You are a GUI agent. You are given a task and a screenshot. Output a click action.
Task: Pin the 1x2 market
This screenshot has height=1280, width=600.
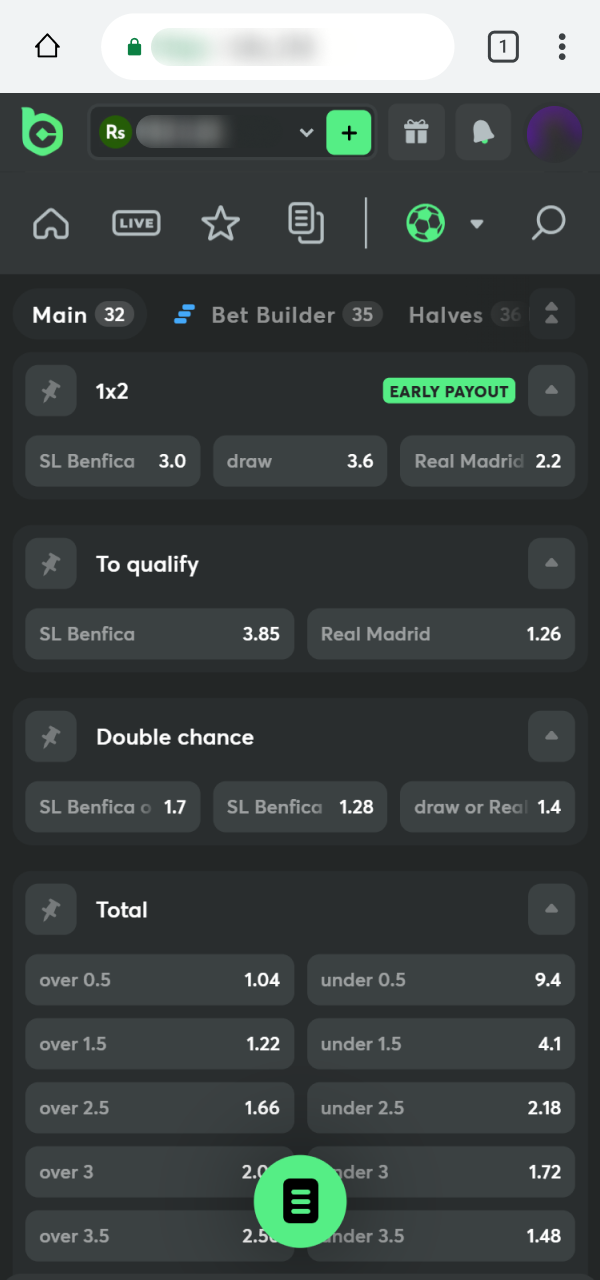[x=51, y=391]
